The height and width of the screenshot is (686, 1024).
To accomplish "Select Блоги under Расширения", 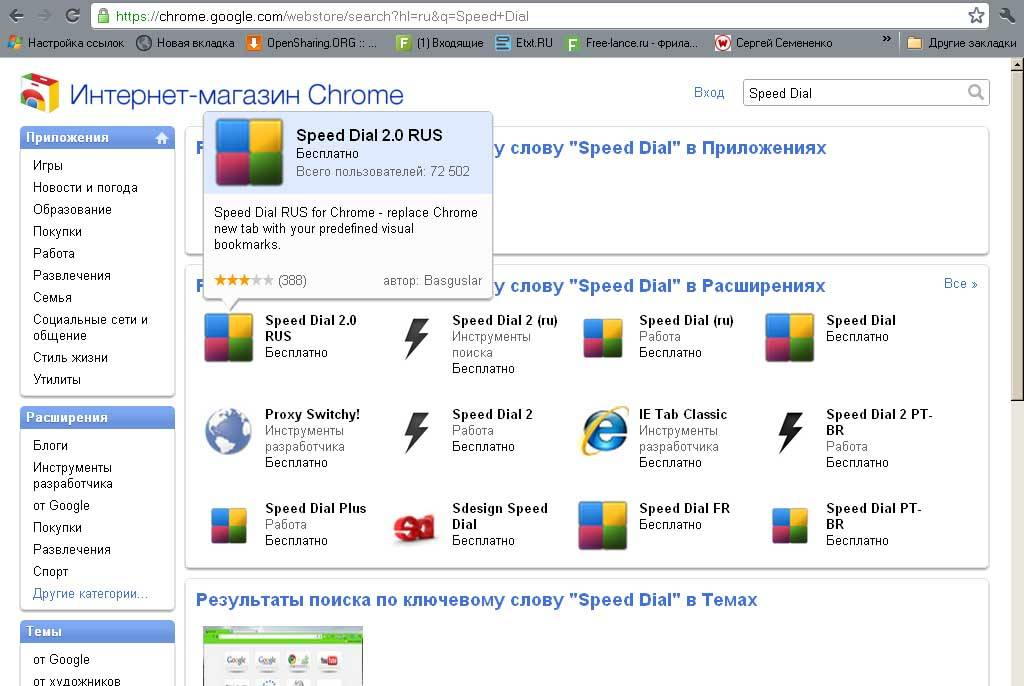I will (50, 446).
